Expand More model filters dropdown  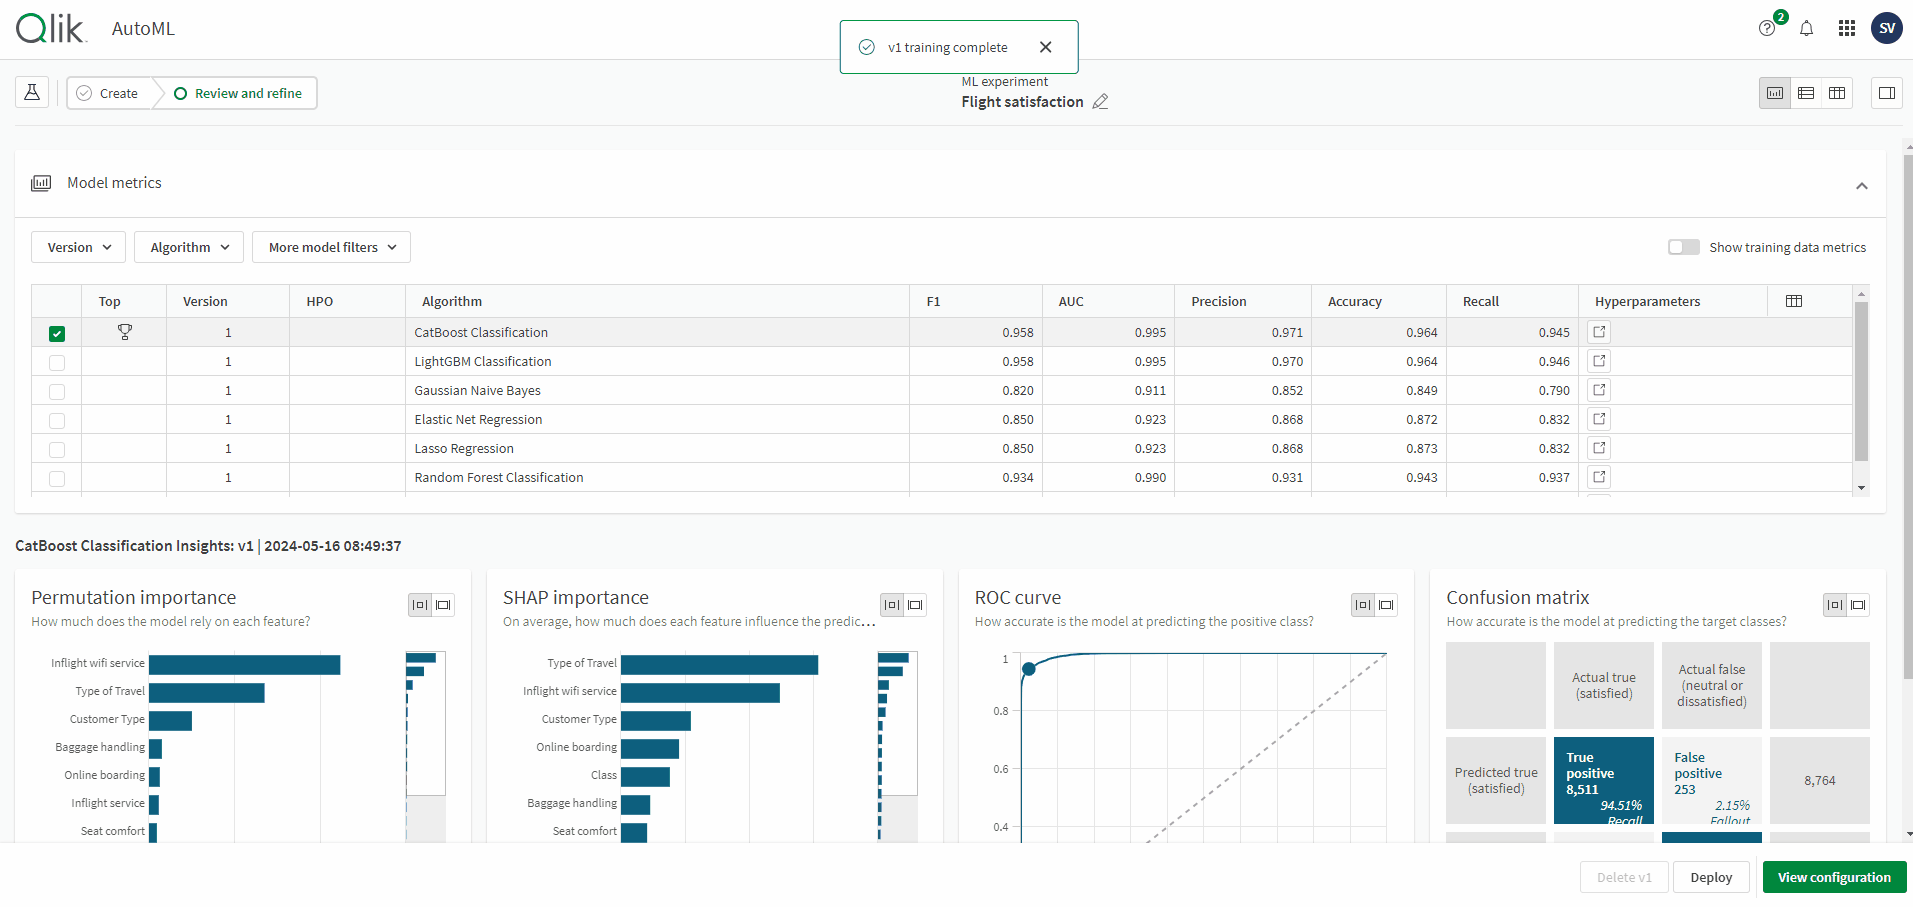(331, 247)
